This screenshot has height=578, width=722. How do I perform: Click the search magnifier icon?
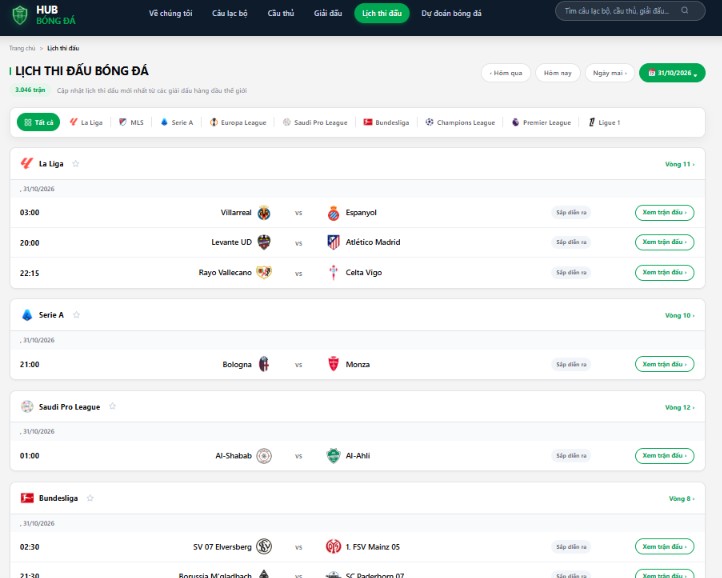tap(685, 11)
